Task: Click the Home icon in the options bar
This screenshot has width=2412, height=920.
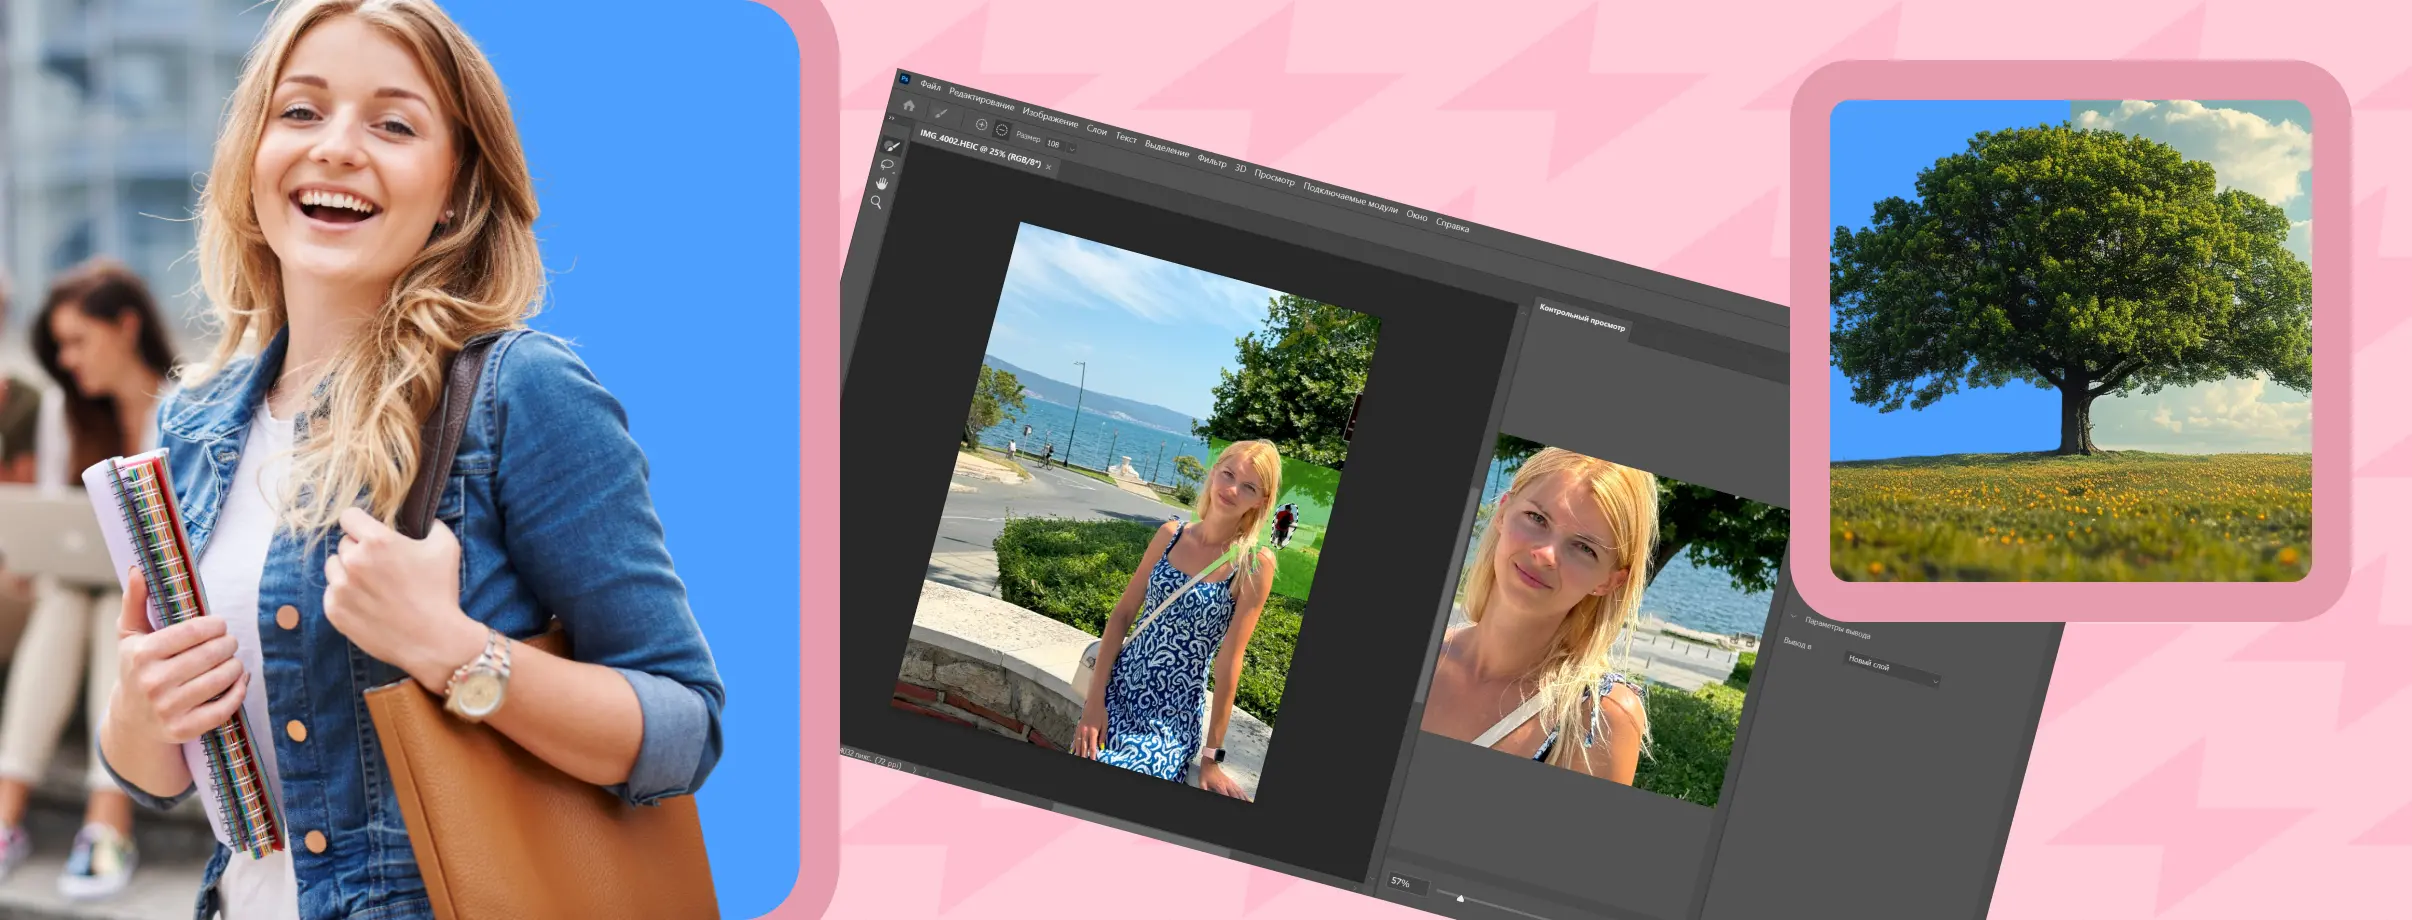Action: pos(909,106)
